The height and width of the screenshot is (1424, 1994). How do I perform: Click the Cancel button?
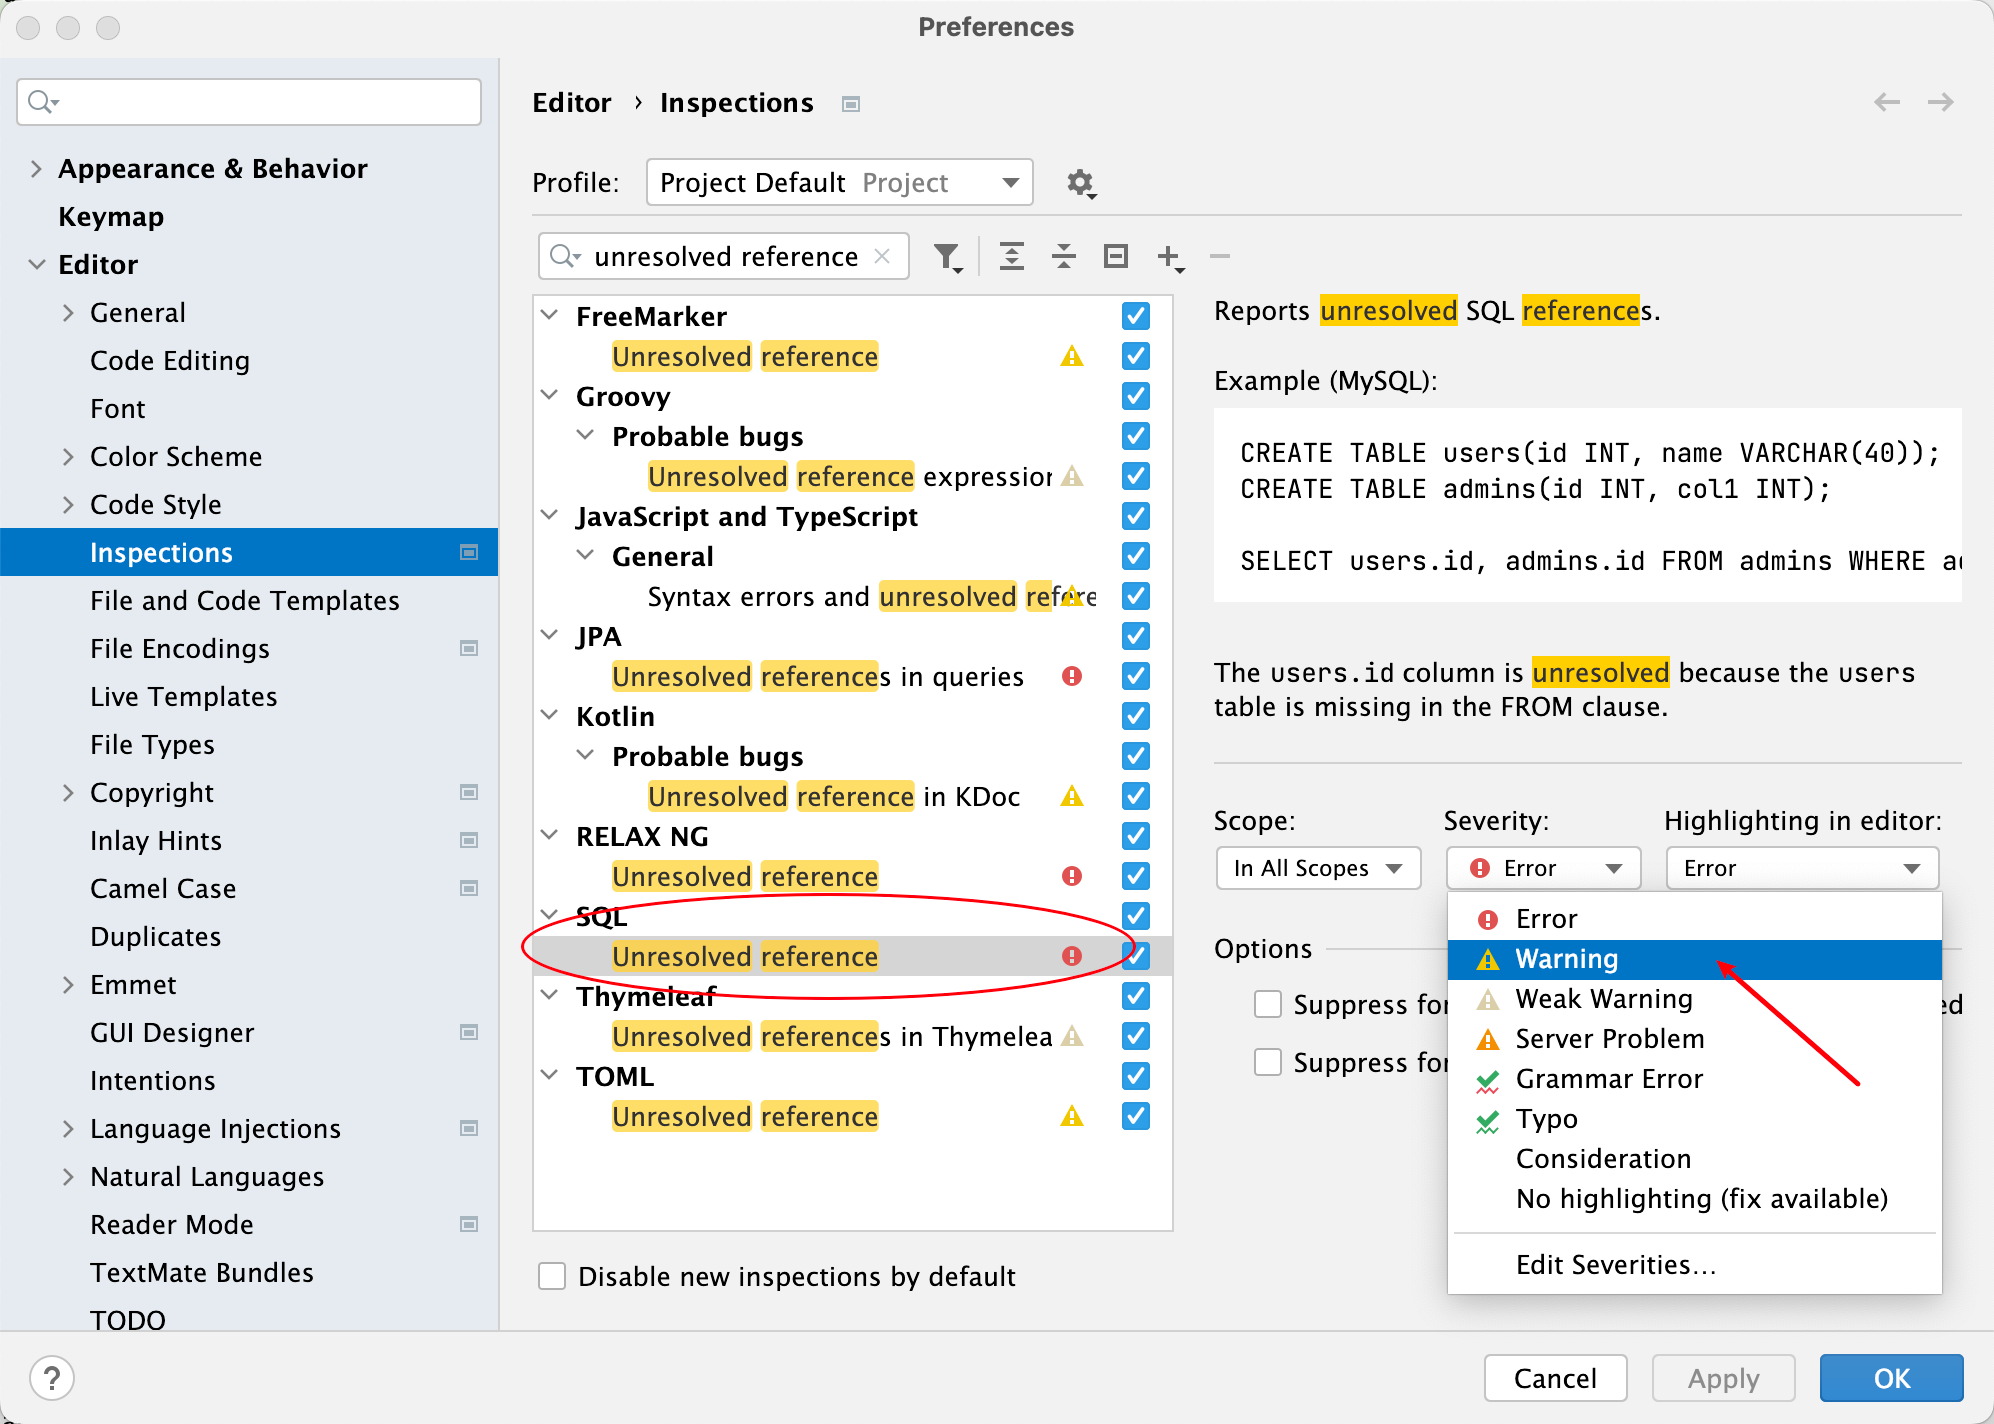tap(1555, 1378)
